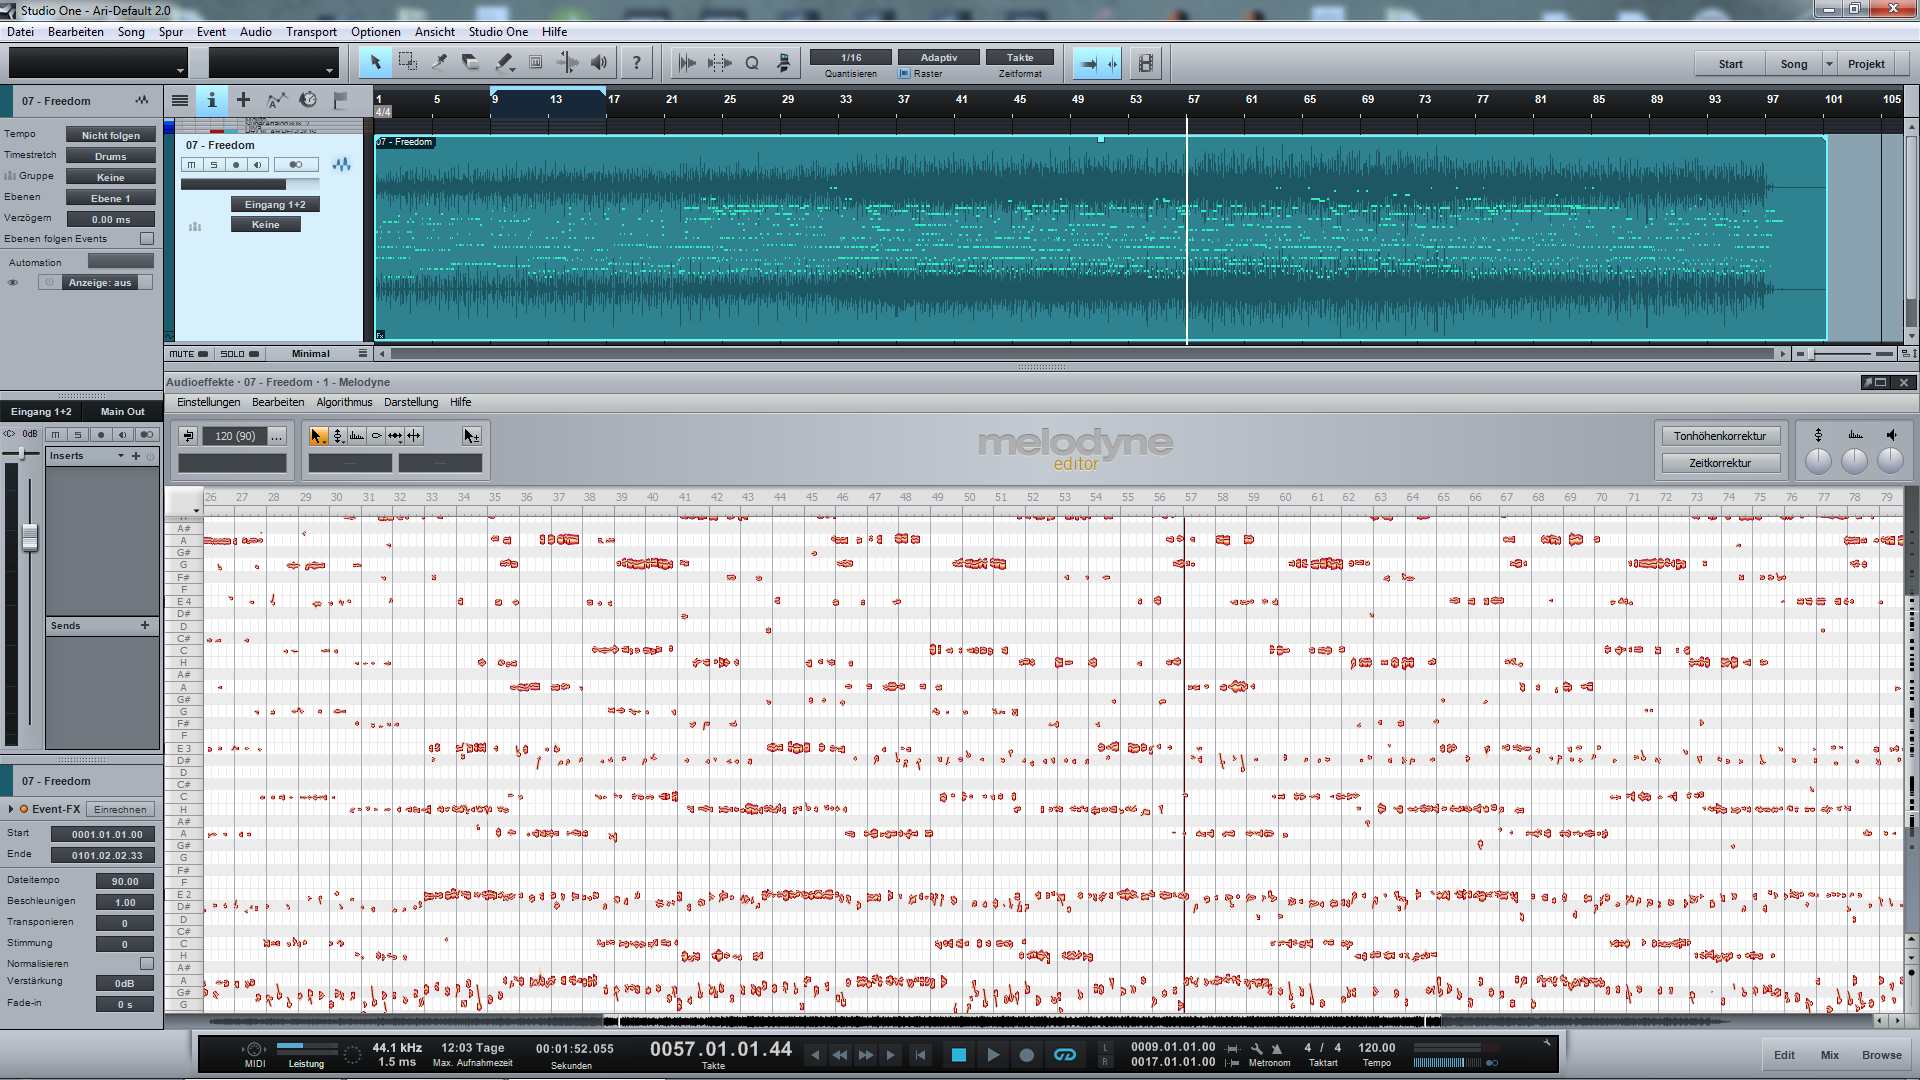Select the arrow tool in main toolbar
Screen dimensions: 1920x1080
375,62
